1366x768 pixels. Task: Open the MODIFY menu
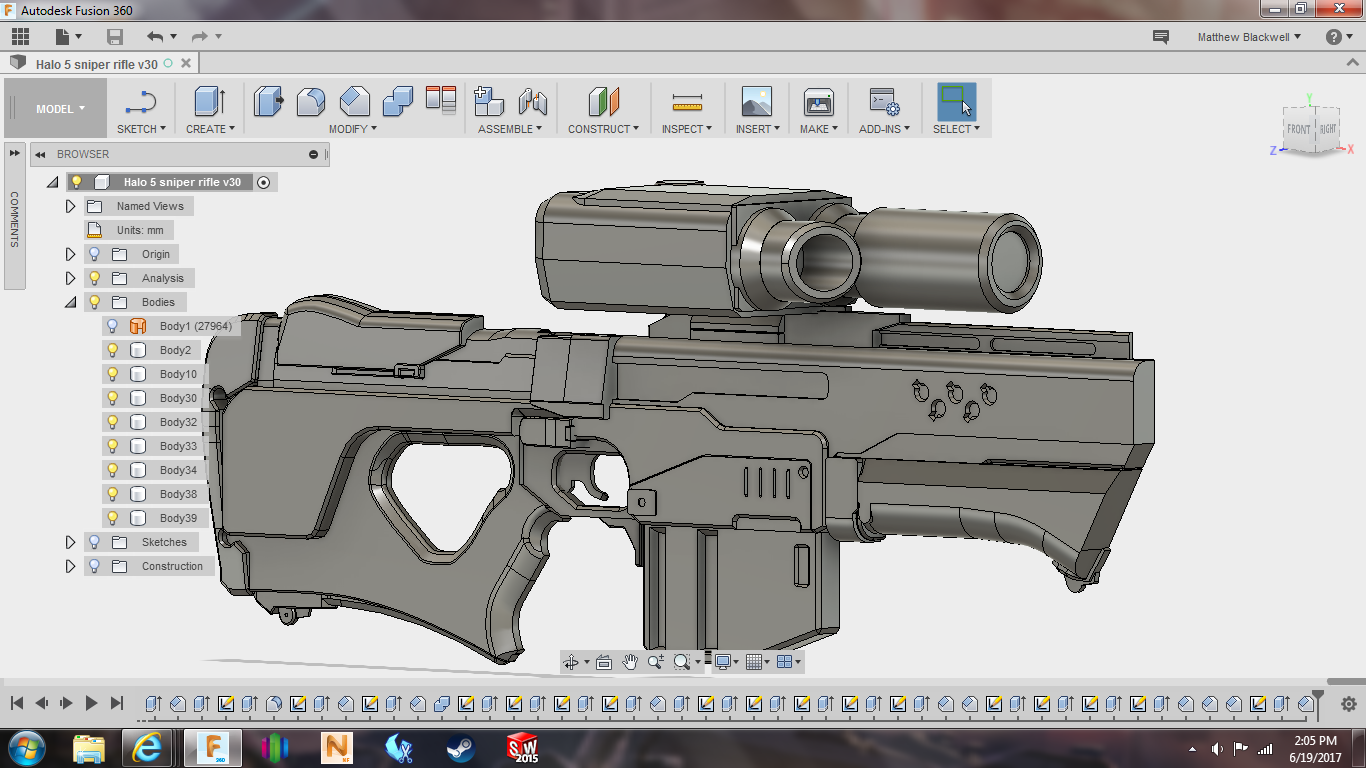353,129
